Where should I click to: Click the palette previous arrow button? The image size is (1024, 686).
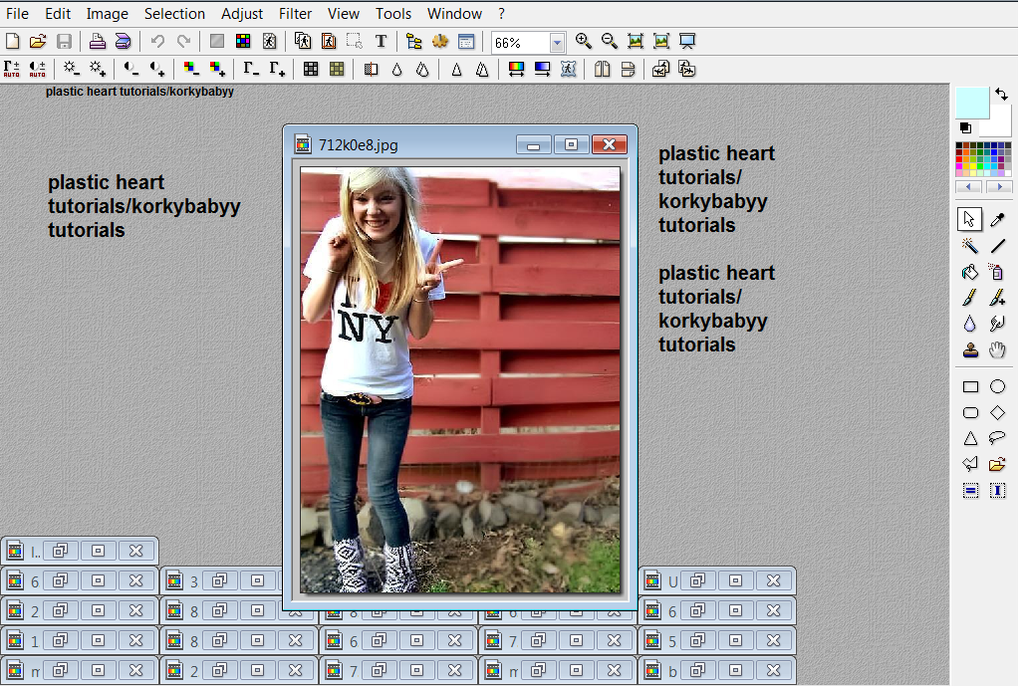[968, 187]
